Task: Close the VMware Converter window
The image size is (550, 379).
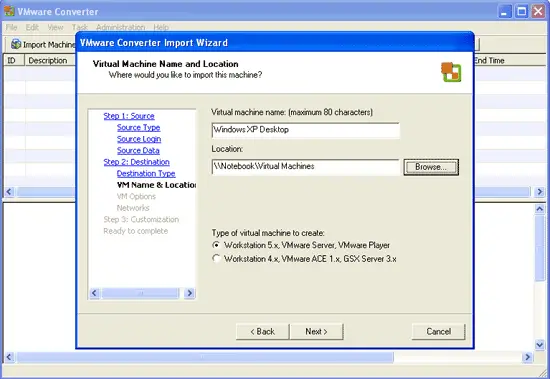Action: (x=538, y=11)
